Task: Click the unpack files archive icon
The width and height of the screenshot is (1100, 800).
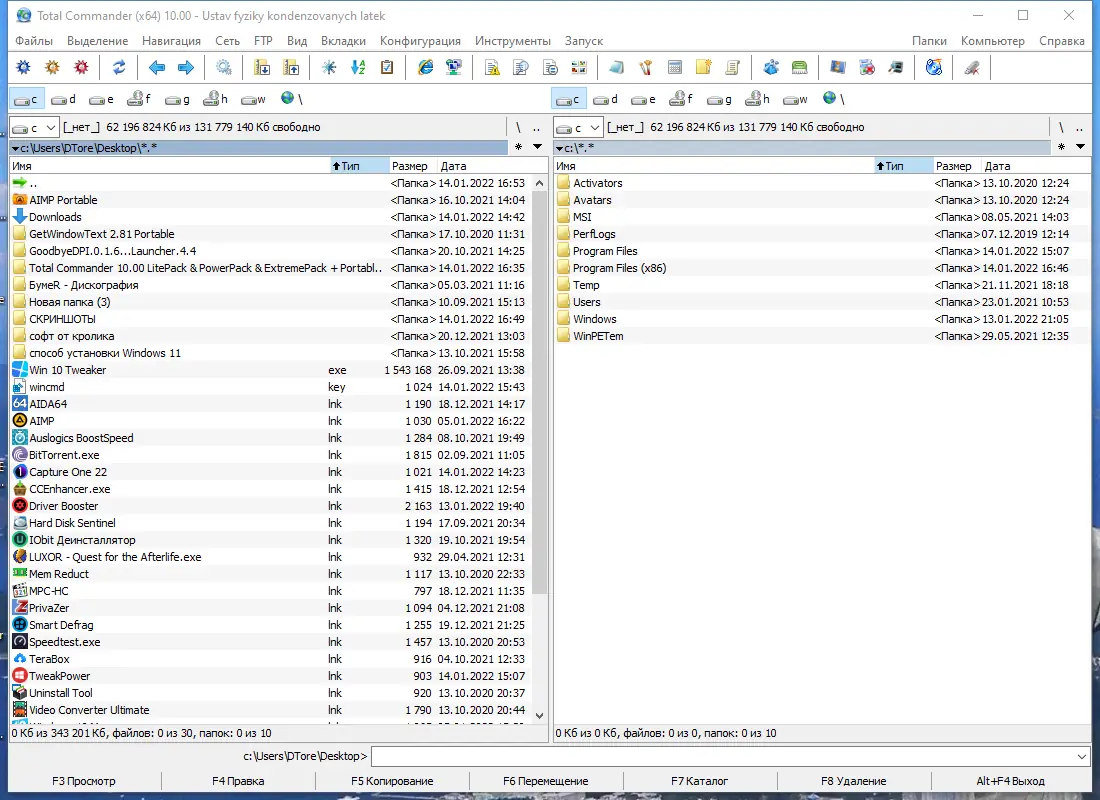Action: point(291,67)
